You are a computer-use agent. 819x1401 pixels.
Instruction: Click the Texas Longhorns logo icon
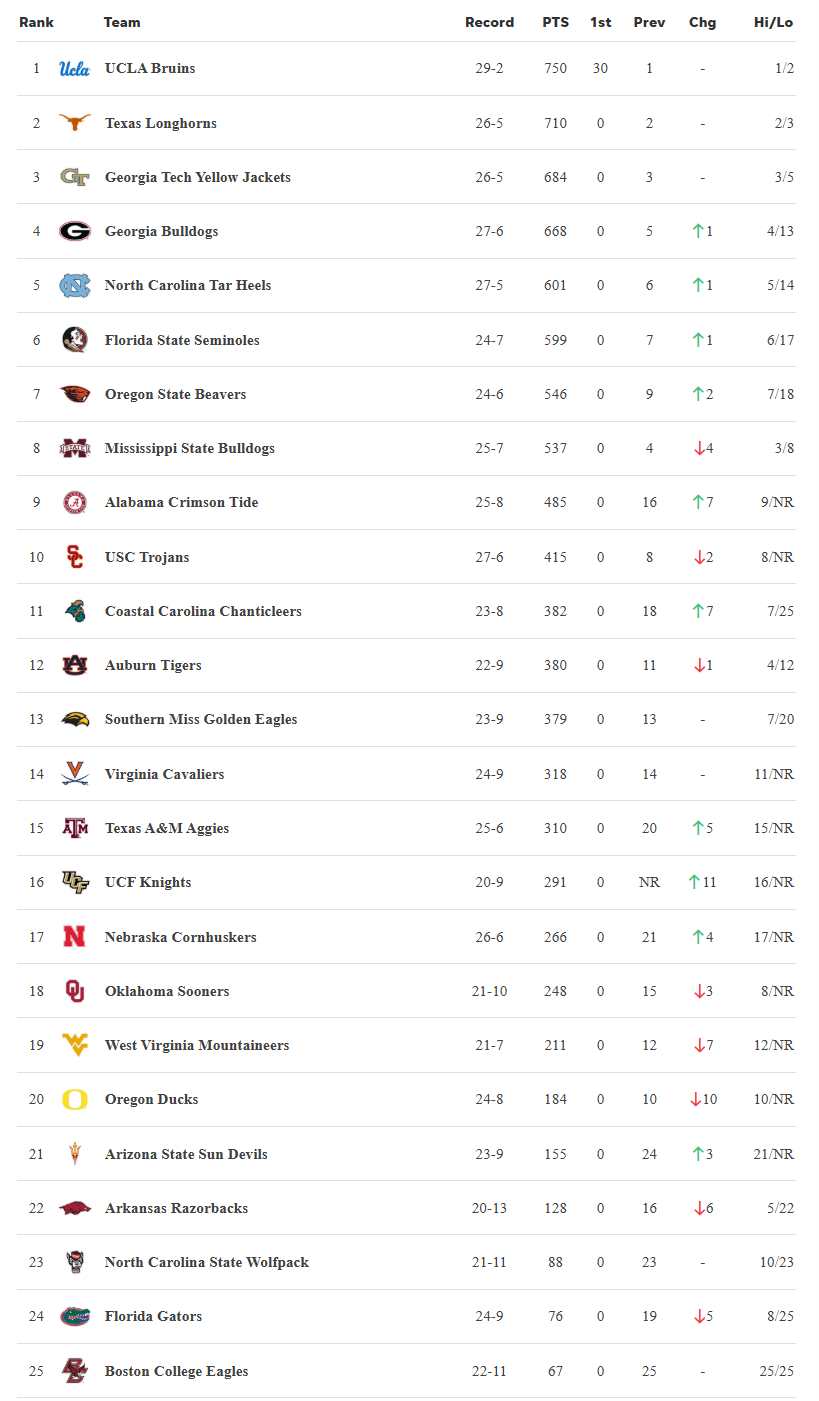coord(74,123)
